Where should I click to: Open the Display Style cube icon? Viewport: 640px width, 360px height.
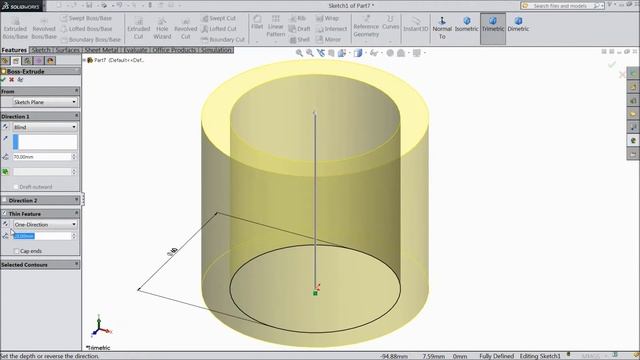(x=358, y=53)
